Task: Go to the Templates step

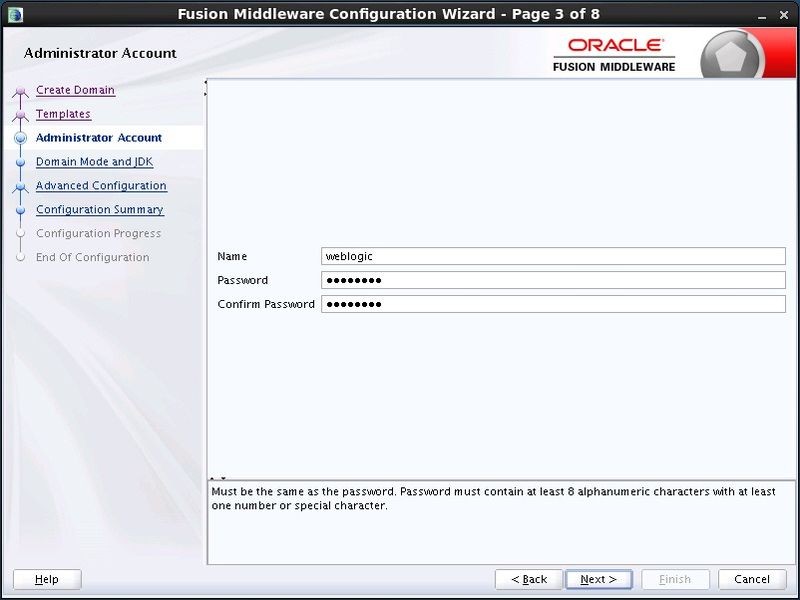Action: tap(63, 114)
